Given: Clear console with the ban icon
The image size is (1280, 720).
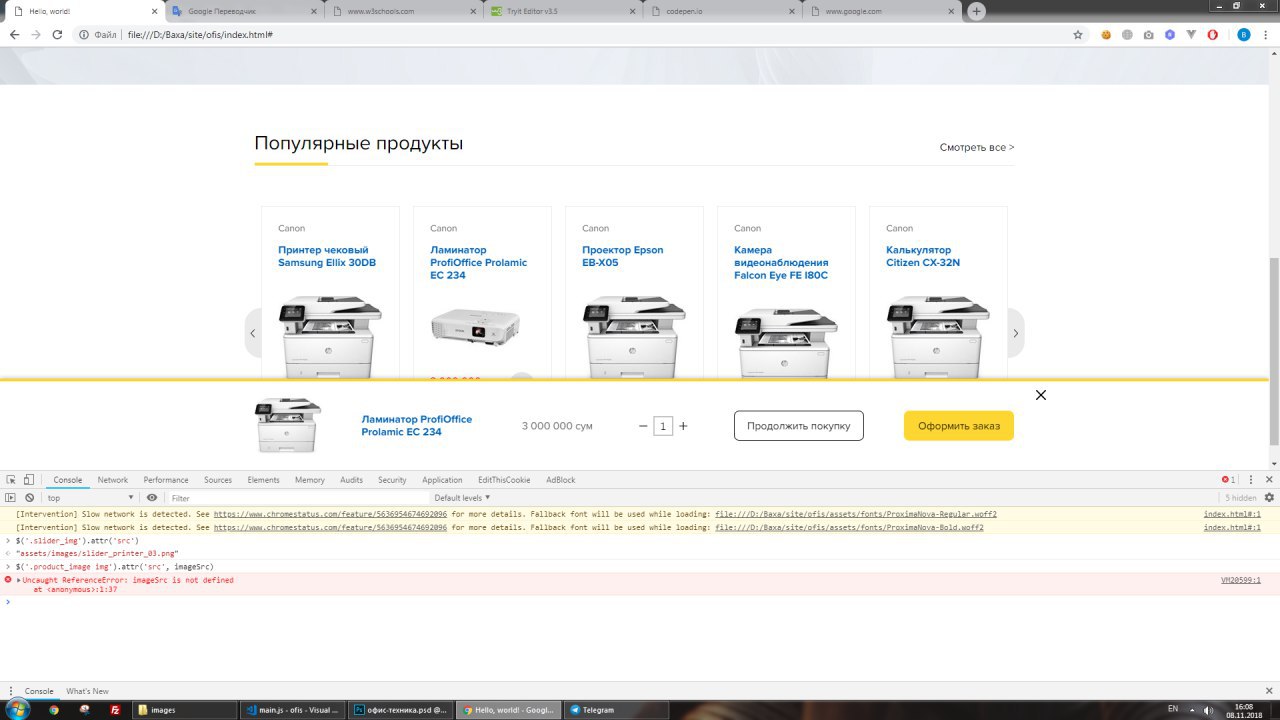Looking at the screenshot, I should pos(30,497).
